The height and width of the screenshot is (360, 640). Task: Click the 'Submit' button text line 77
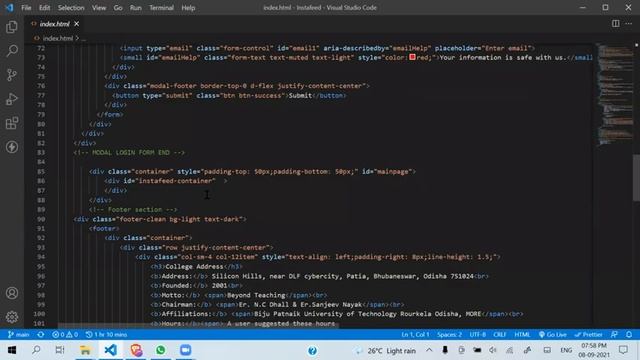pos(300,96)
